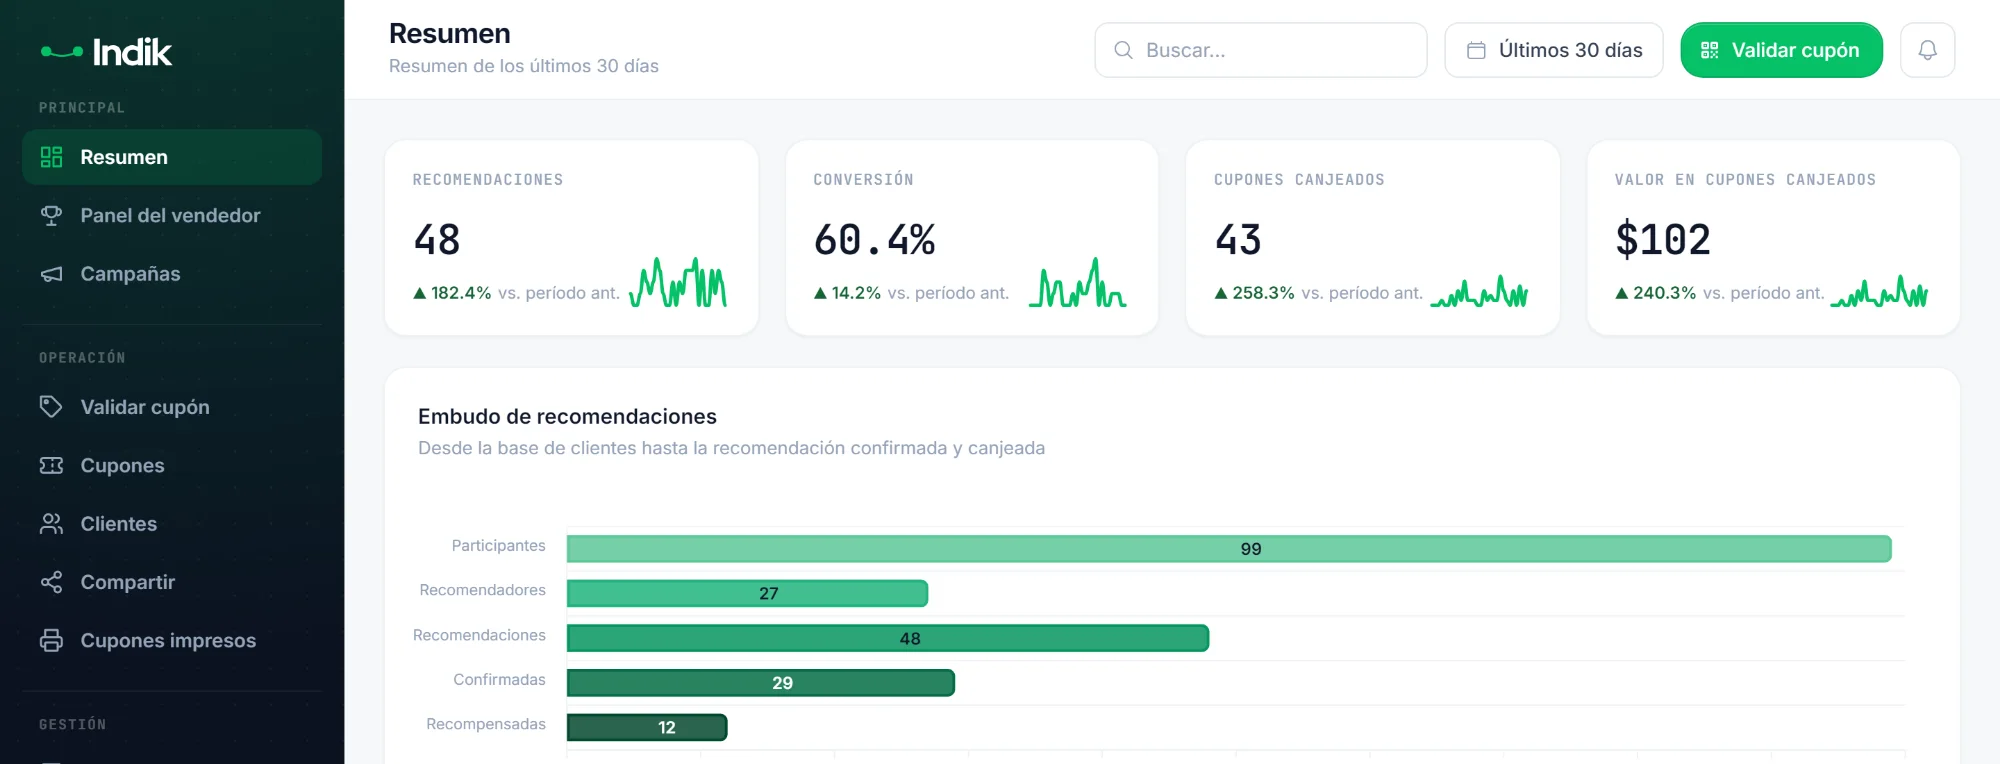Select the Confirmadas bar showing 29

click(x=761, y=683)
